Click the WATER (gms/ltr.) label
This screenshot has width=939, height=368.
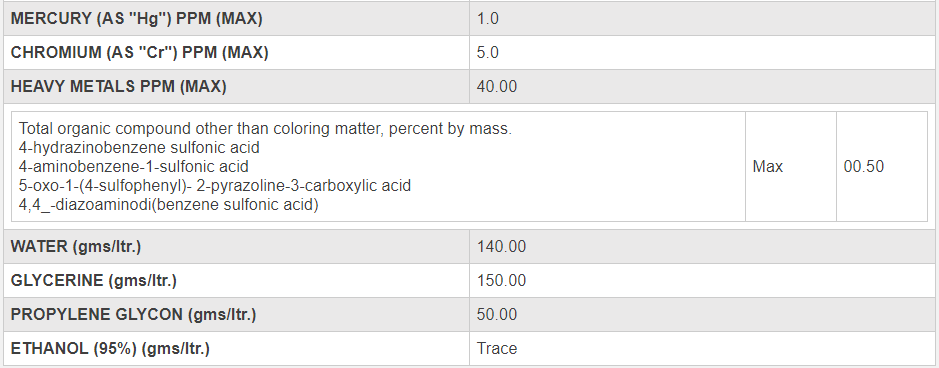(x=76, y=247)
